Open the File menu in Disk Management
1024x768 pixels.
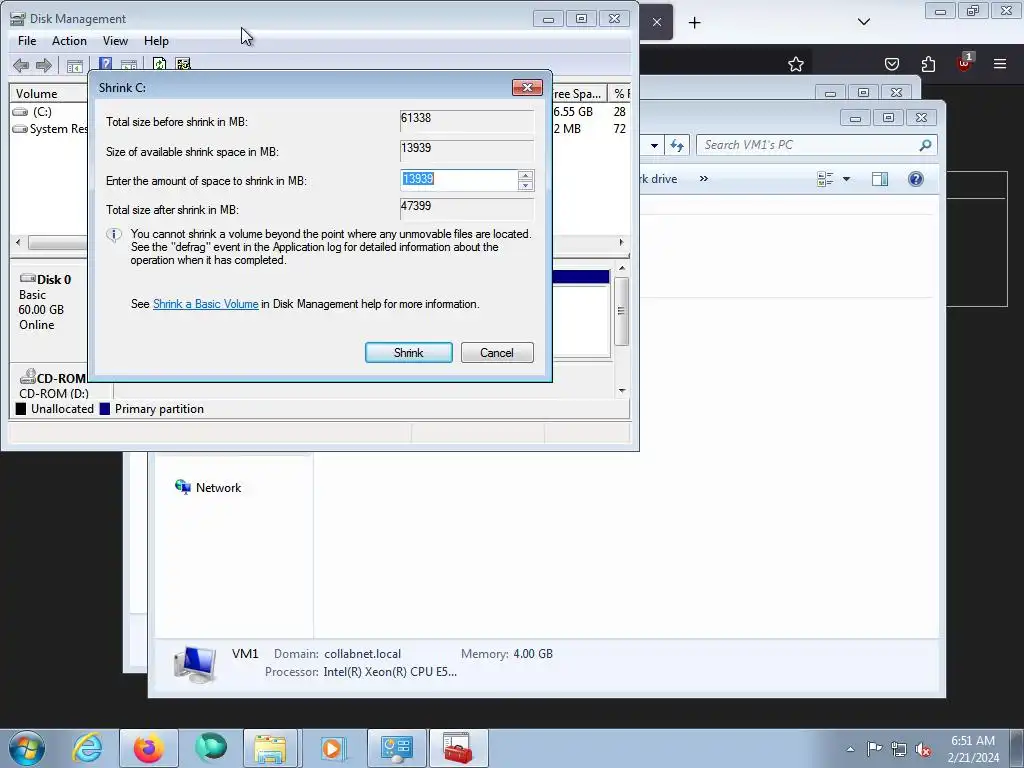pos(27,40)
